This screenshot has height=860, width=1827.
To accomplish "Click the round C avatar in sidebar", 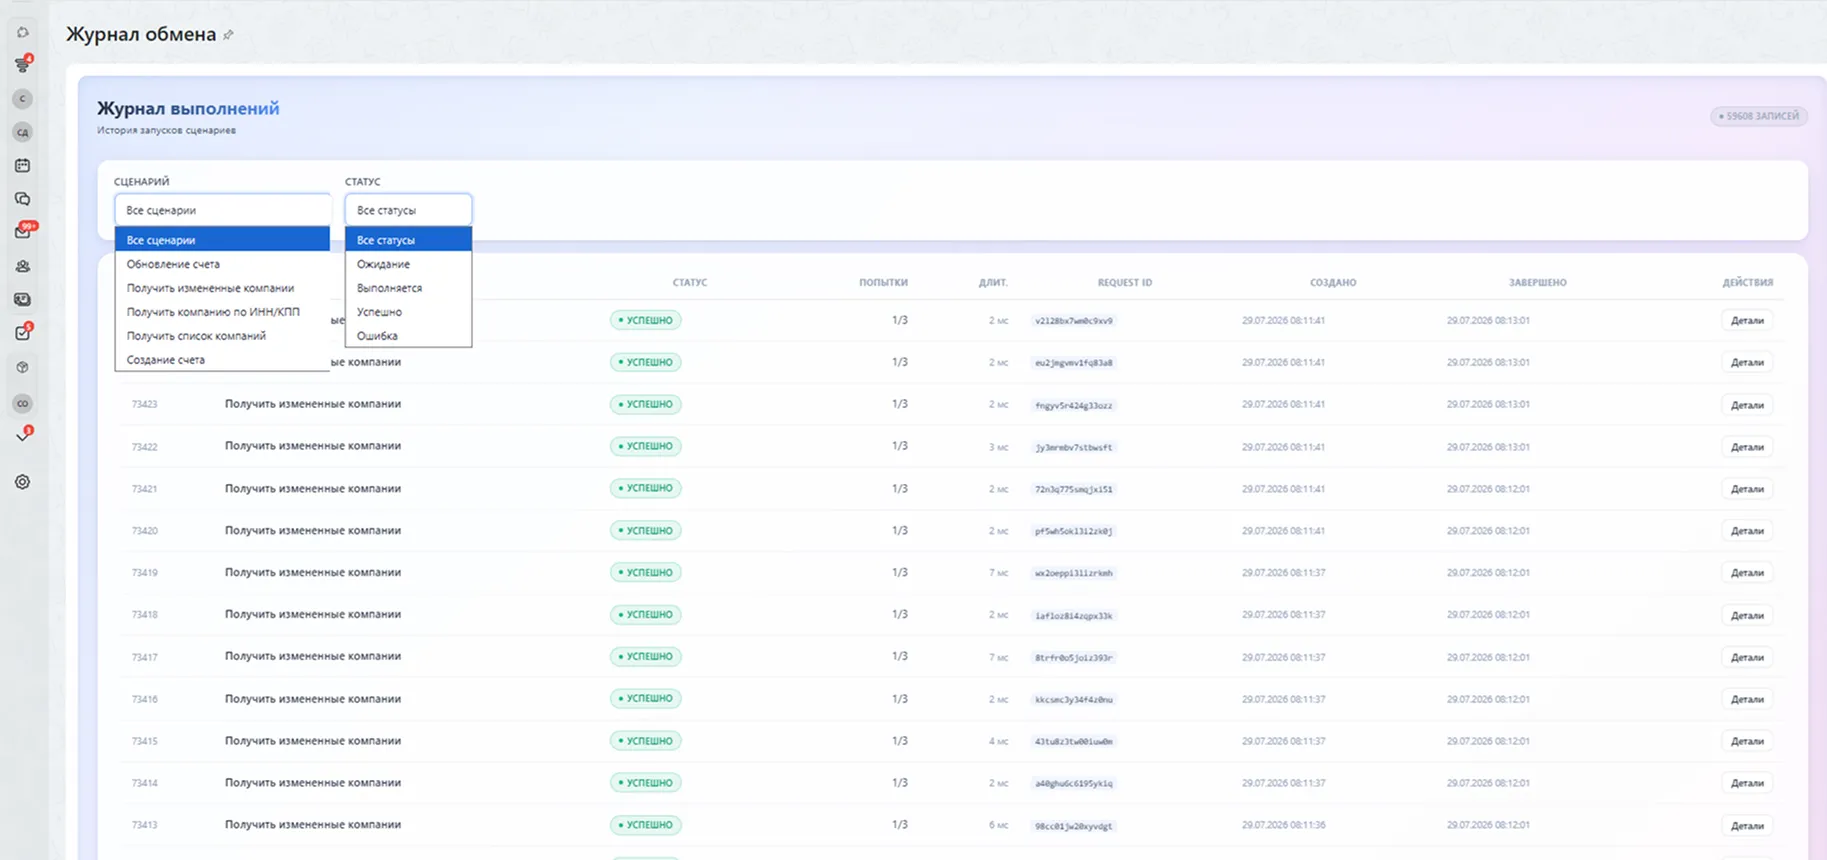I will (22, 99).
